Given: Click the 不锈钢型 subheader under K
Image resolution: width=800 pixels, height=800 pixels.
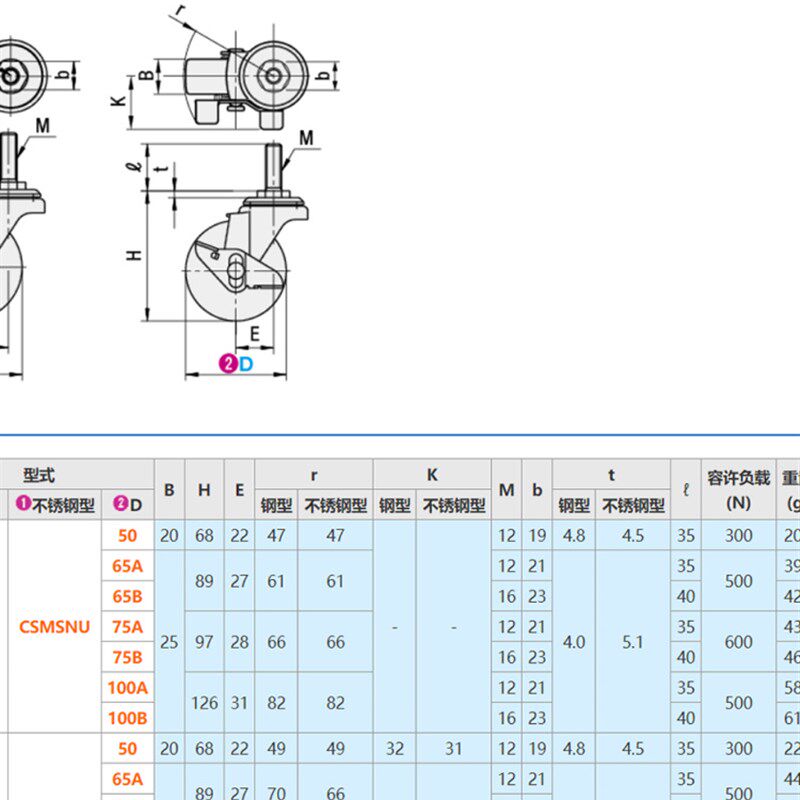Looking at the screenshot, I should (454, 505).
